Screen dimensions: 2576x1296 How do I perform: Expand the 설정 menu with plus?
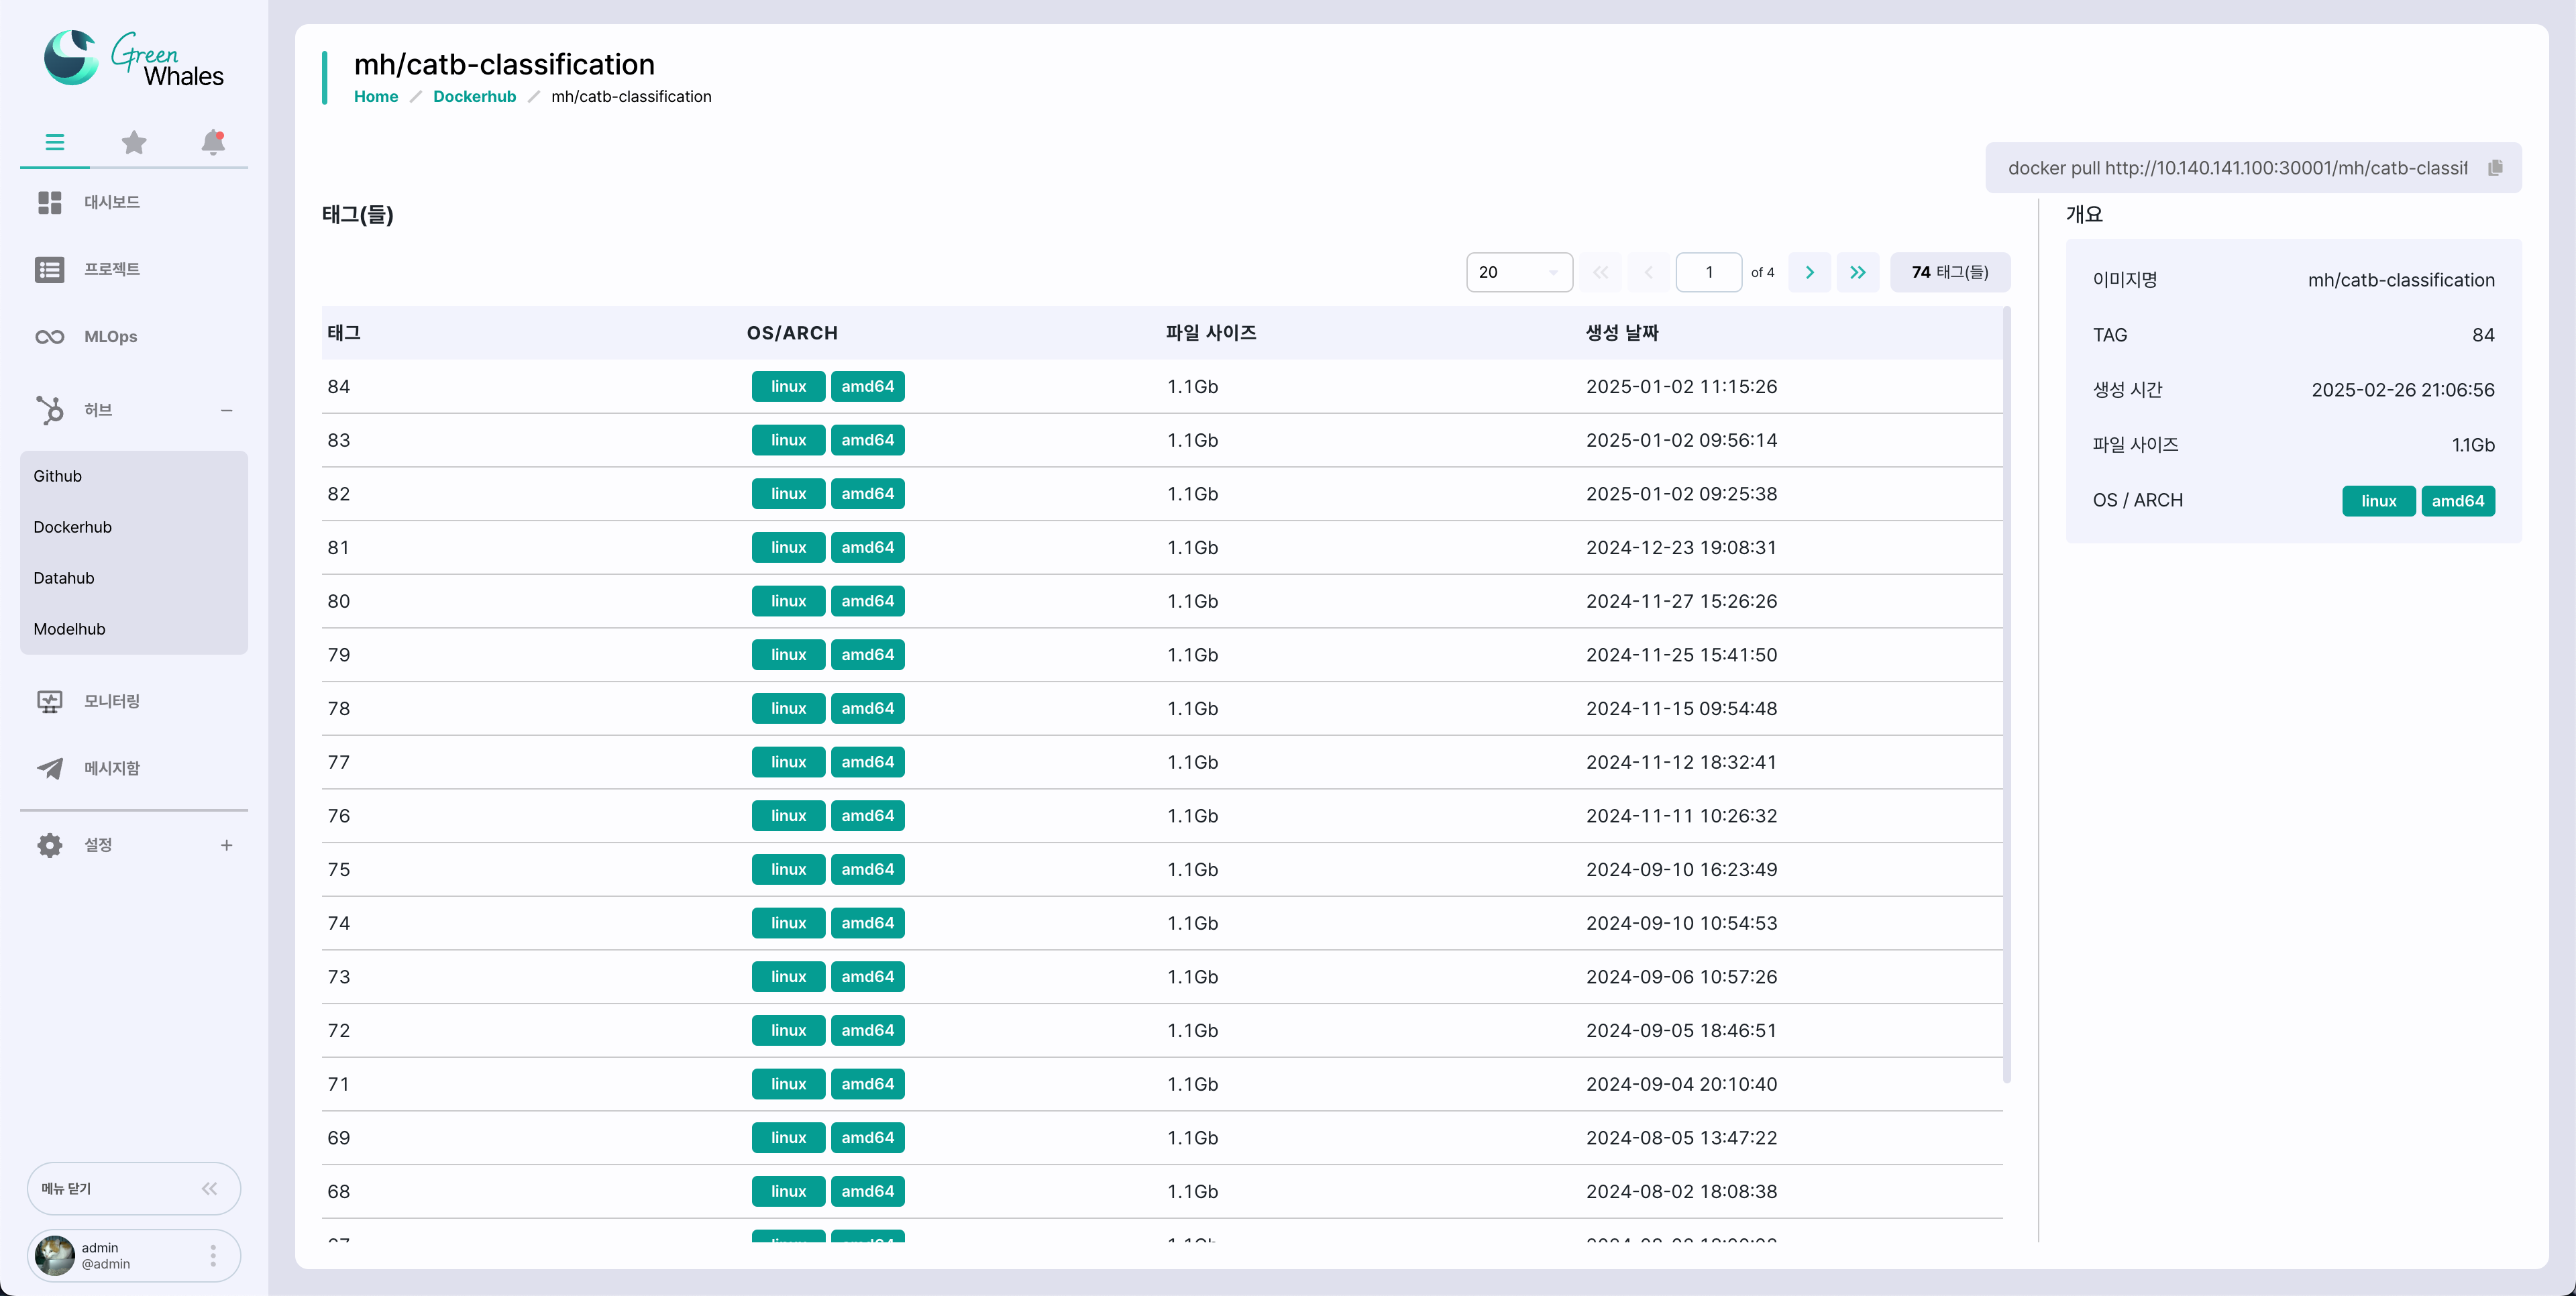click(227, 845)
